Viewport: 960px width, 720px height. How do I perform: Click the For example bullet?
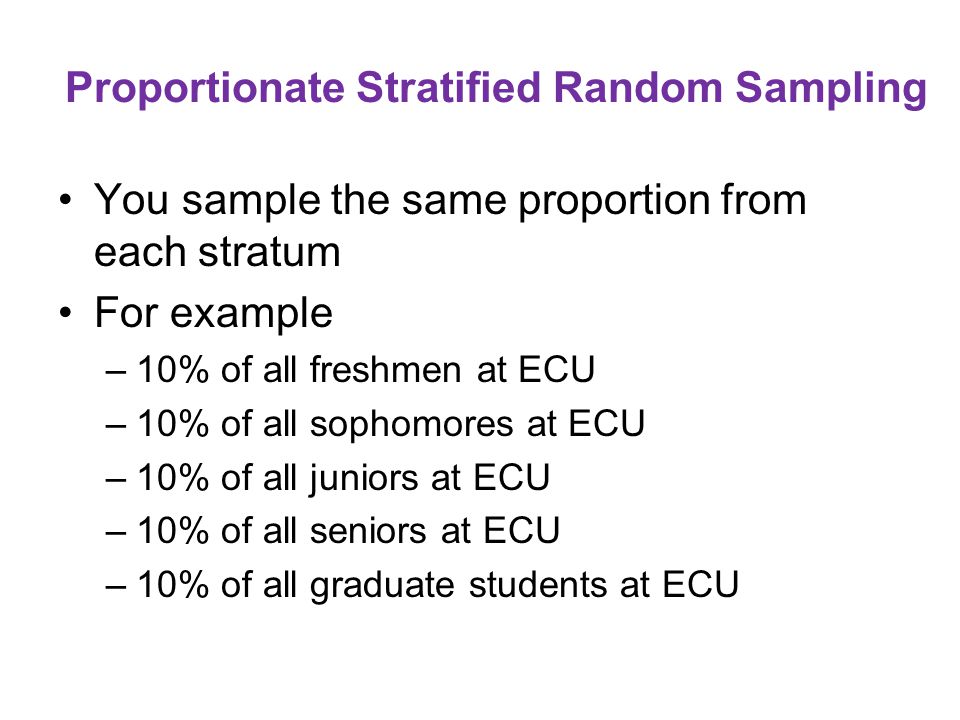tap(213, 314)
